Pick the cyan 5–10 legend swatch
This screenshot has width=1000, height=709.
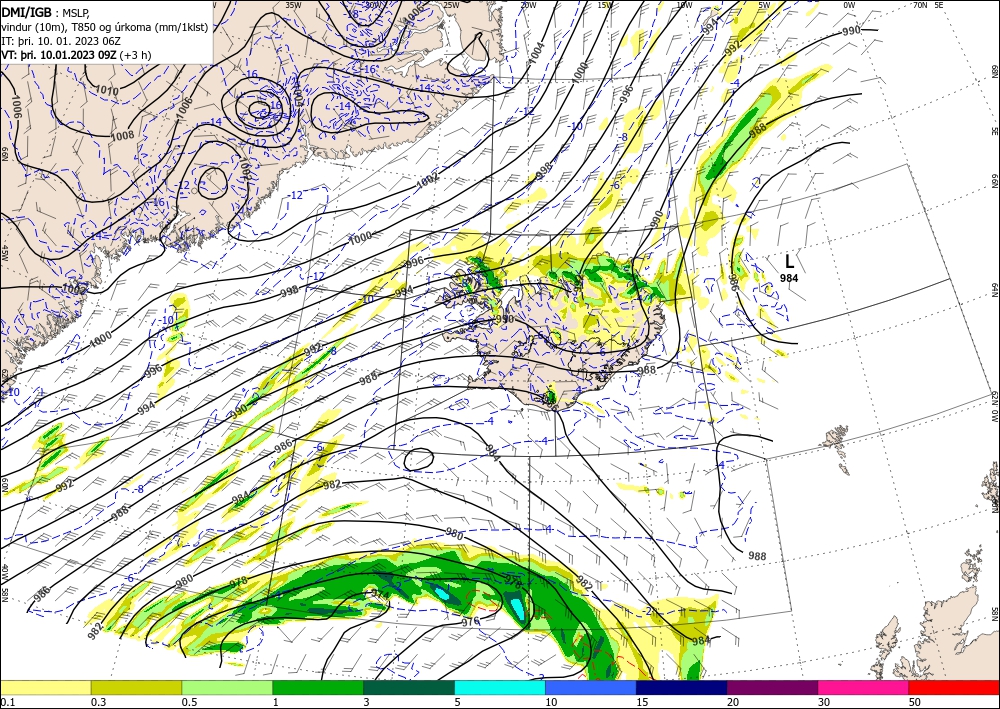[500, 687]
